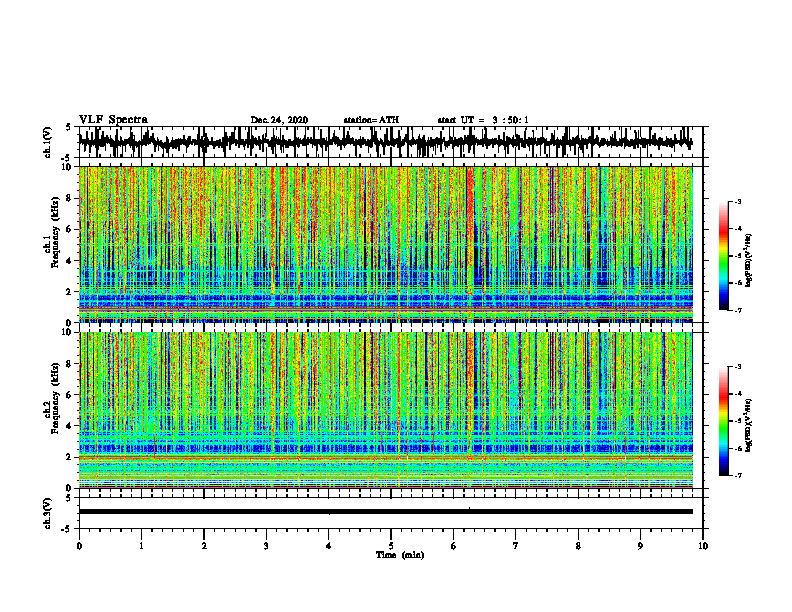
Task: Click the "Time (min)" axis title
Action: (x=400, y=555)
